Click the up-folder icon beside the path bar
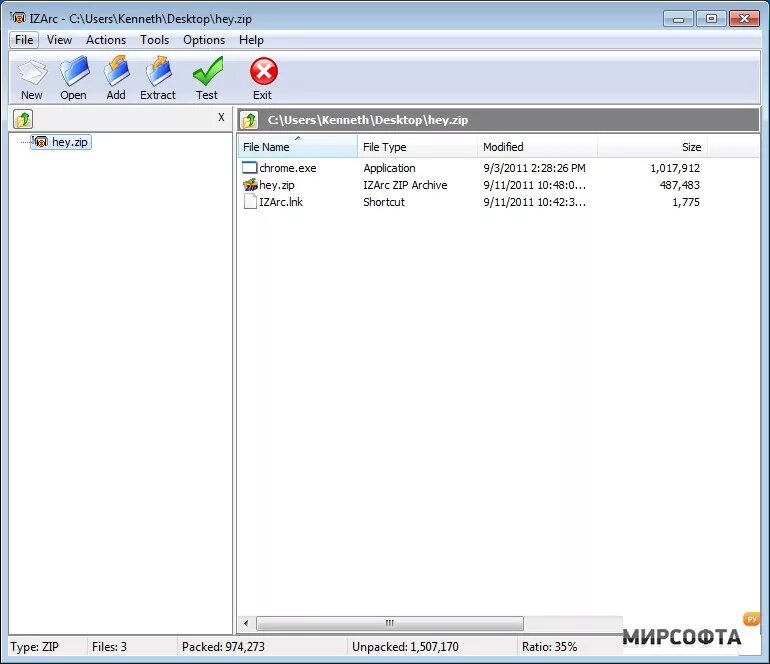Viewport: 770px width, 664px height. (249, 120)
